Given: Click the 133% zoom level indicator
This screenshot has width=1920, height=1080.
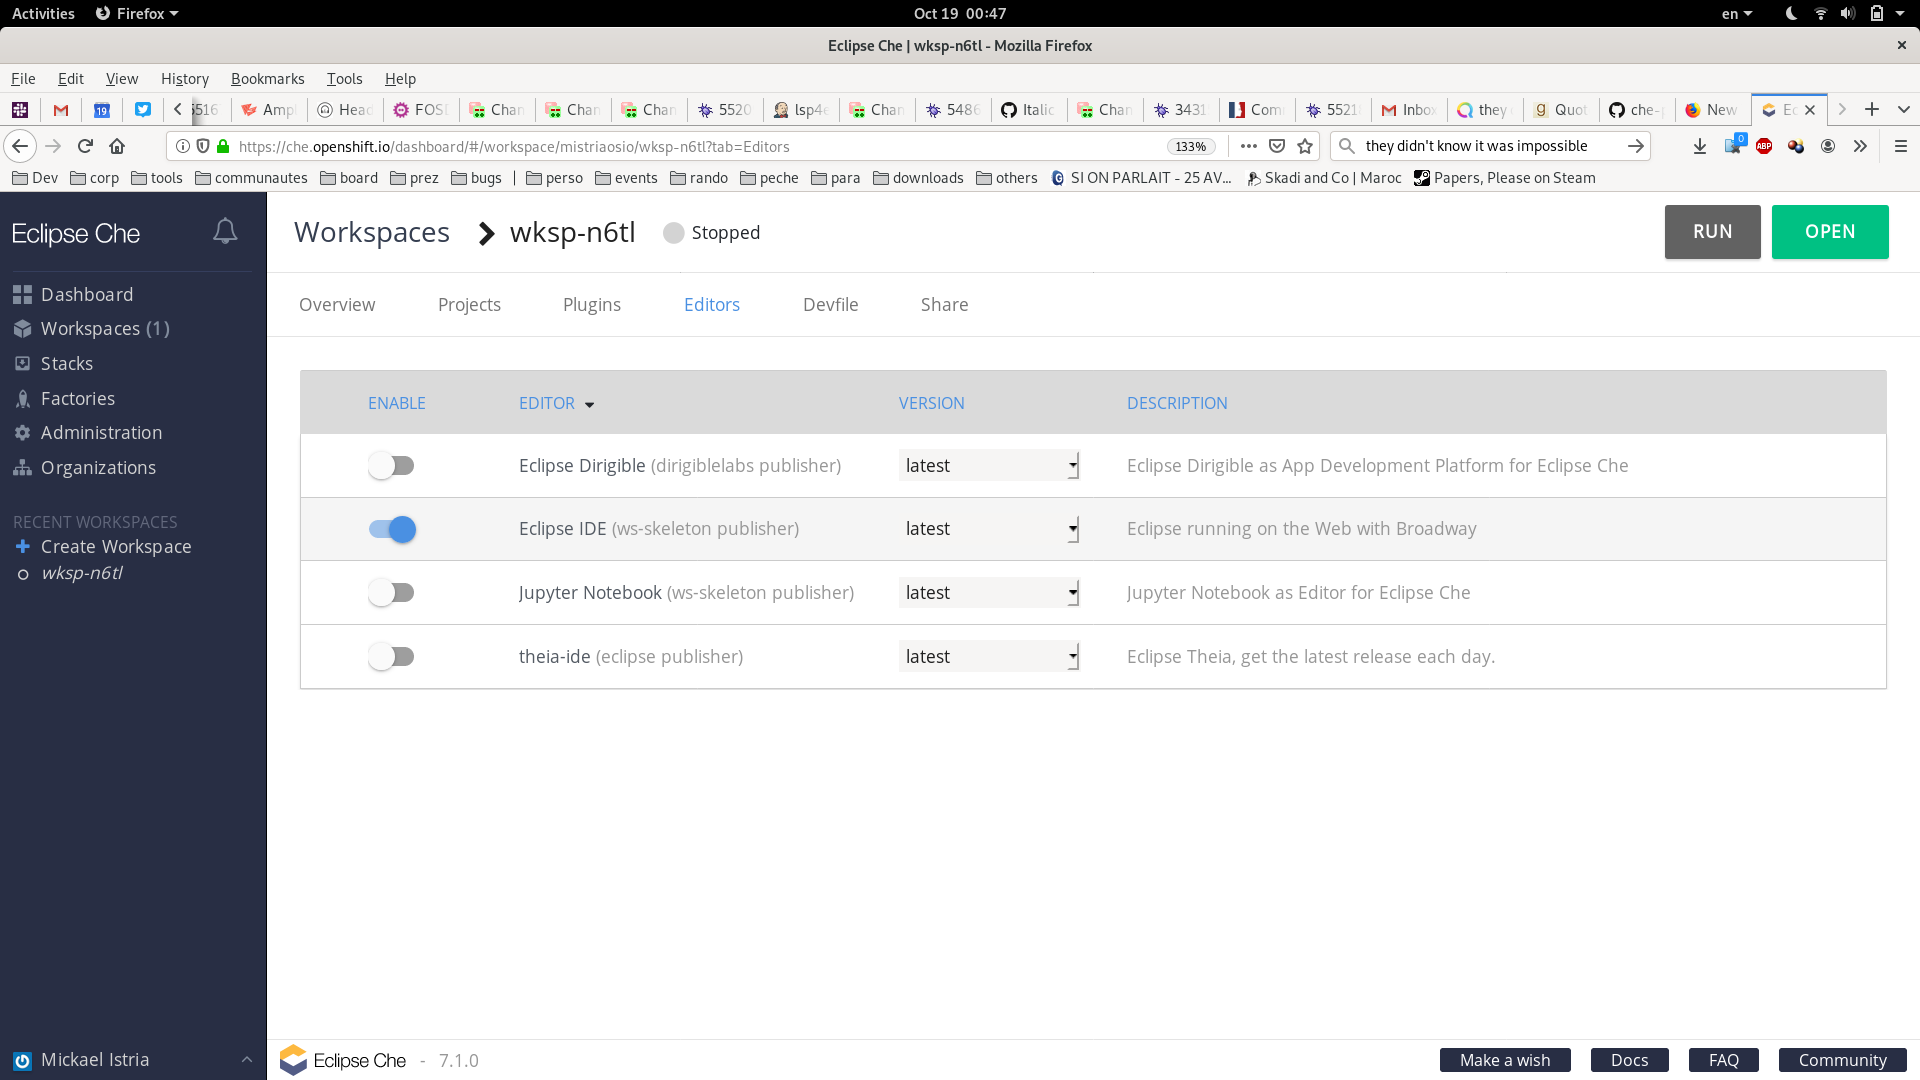Looking at the screenshot, I should 1190,146.
